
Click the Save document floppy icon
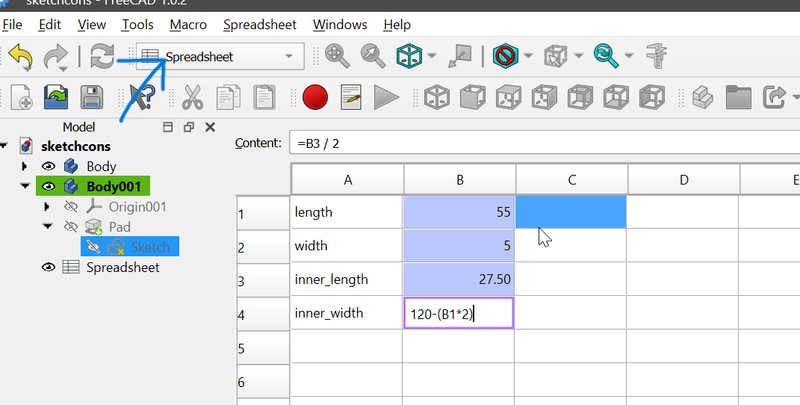[x=92, y=97]
